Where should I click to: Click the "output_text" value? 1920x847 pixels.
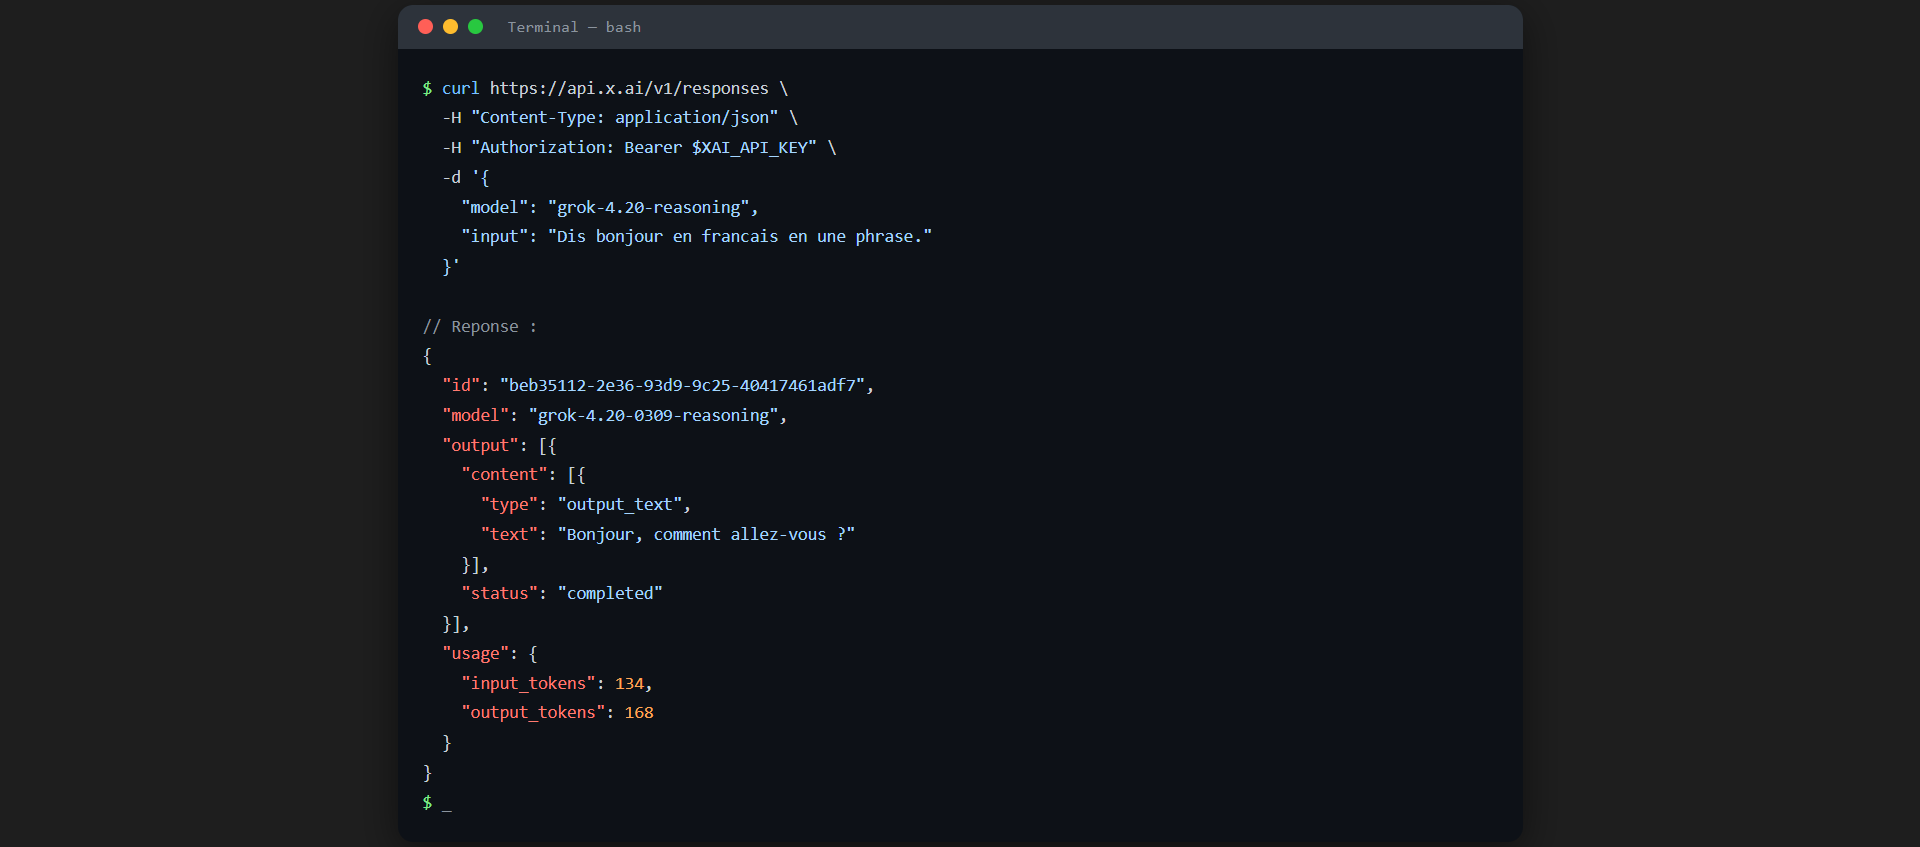620,504
